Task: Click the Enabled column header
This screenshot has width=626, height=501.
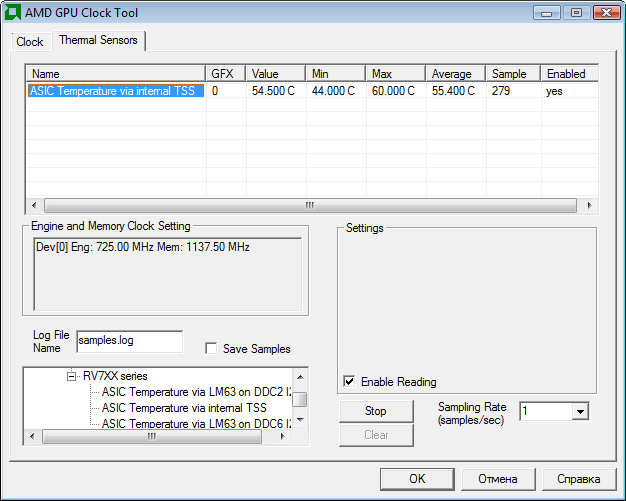Action: (x=569, y=74)
